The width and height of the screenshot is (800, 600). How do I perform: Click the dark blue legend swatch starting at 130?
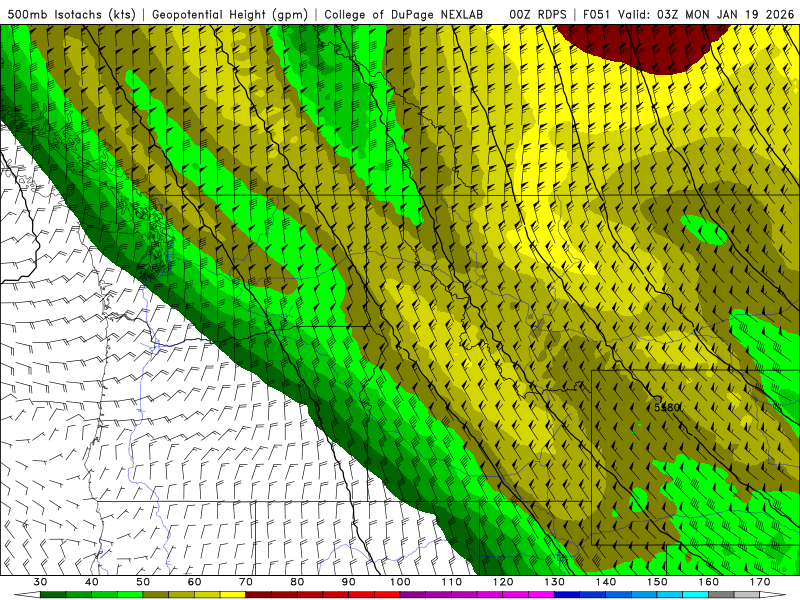[567, 595]
